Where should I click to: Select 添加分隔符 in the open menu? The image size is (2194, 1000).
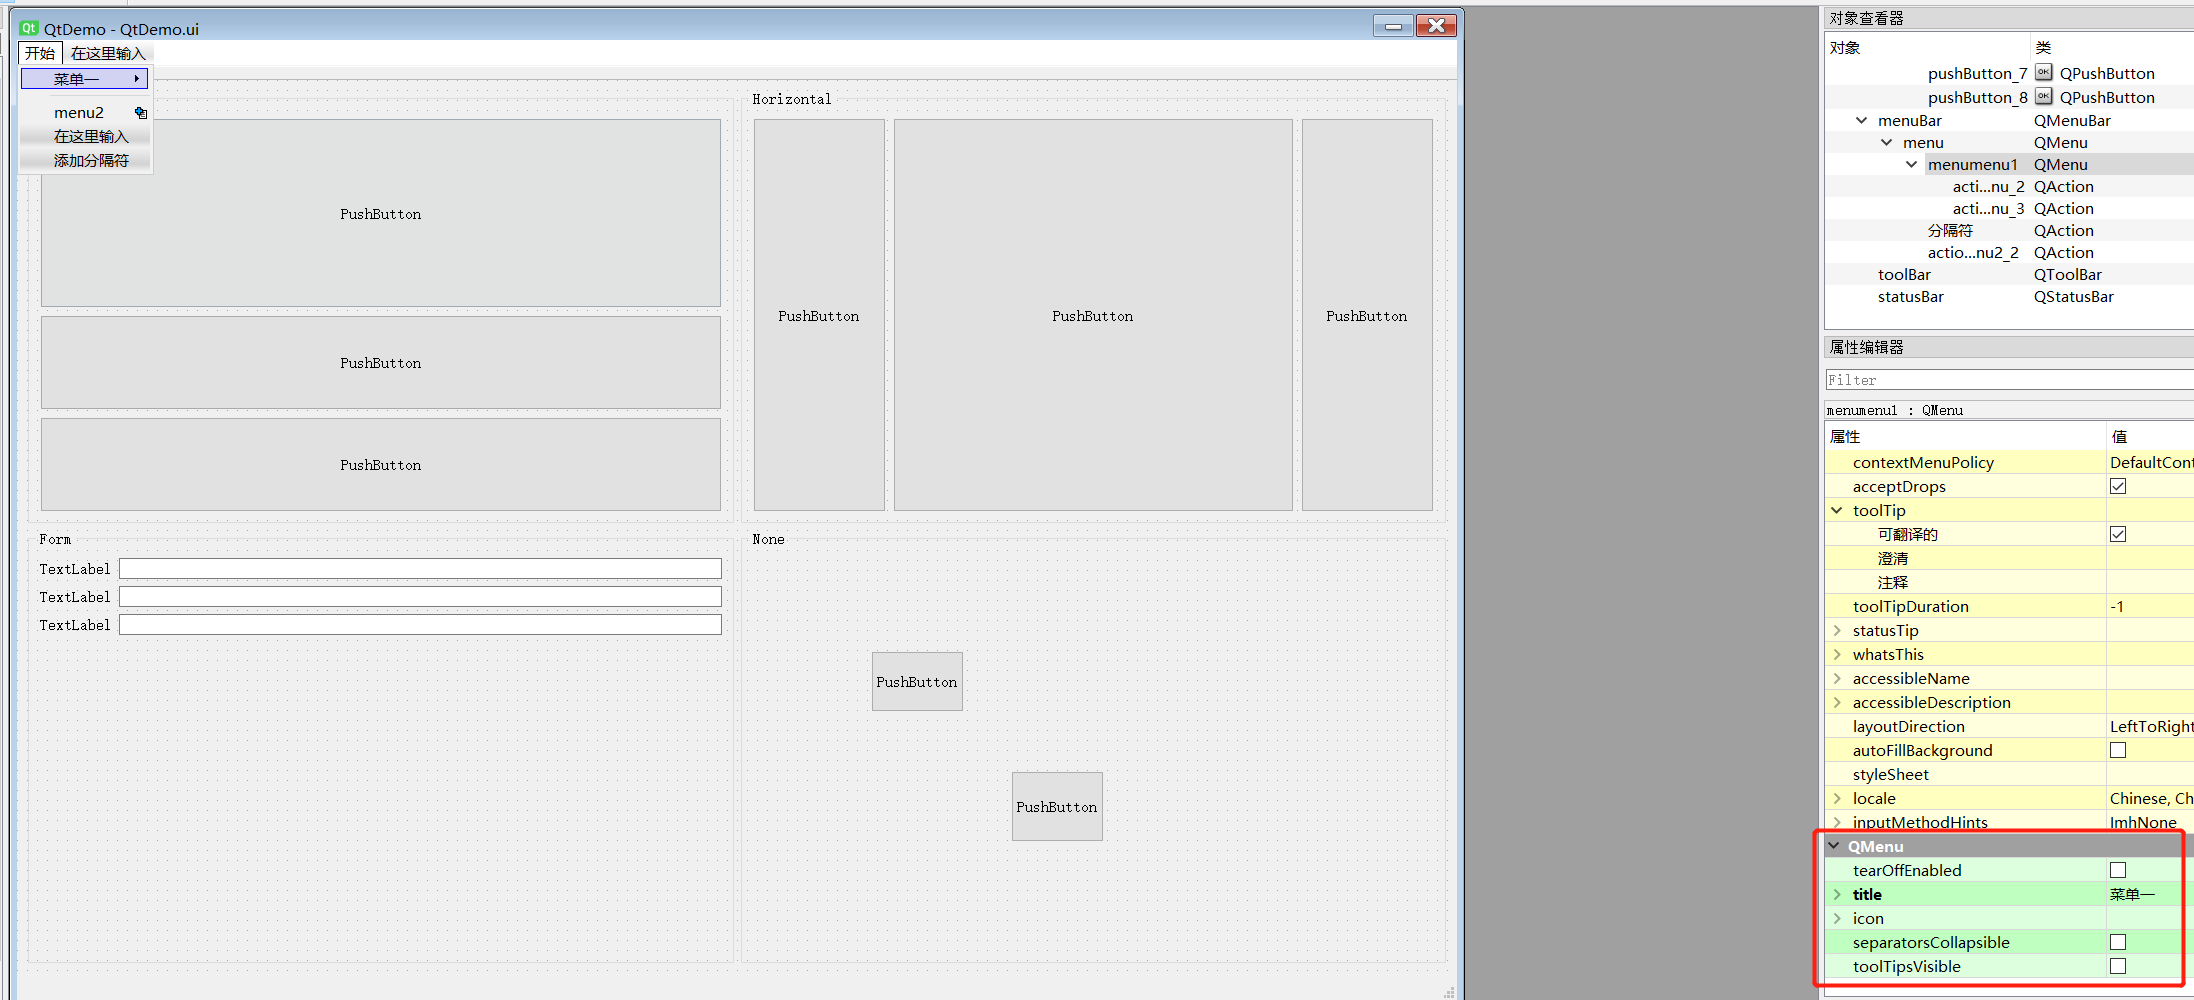tap(91, 161)
